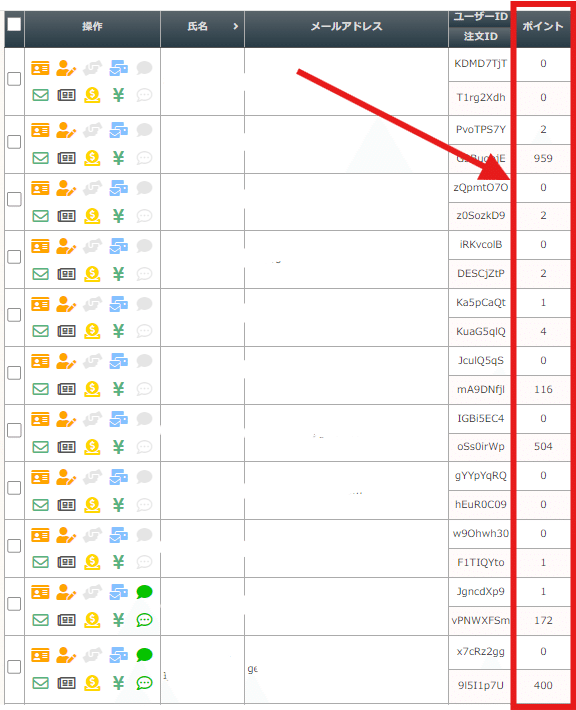This screenshot has width=576, height=710.
Task: Click yellow dollar coin icon in T1rg2Xdh row
Action: pyautogui.click(x=92, y=95)
